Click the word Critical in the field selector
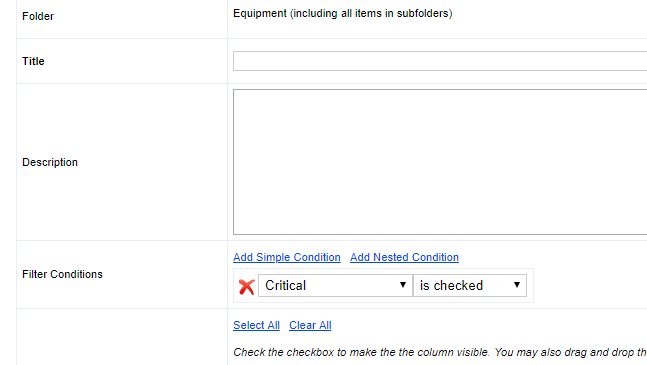Viewport: 647px width, 365px height. pyautogui.click(x=286, y=285)
